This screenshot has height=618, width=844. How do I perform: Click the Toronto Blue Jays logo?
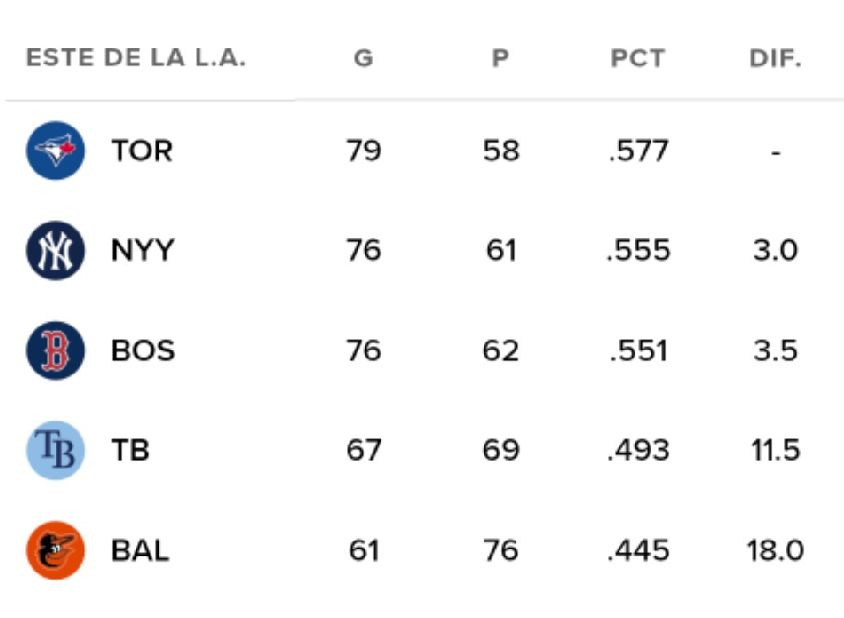tap(55, 151)
